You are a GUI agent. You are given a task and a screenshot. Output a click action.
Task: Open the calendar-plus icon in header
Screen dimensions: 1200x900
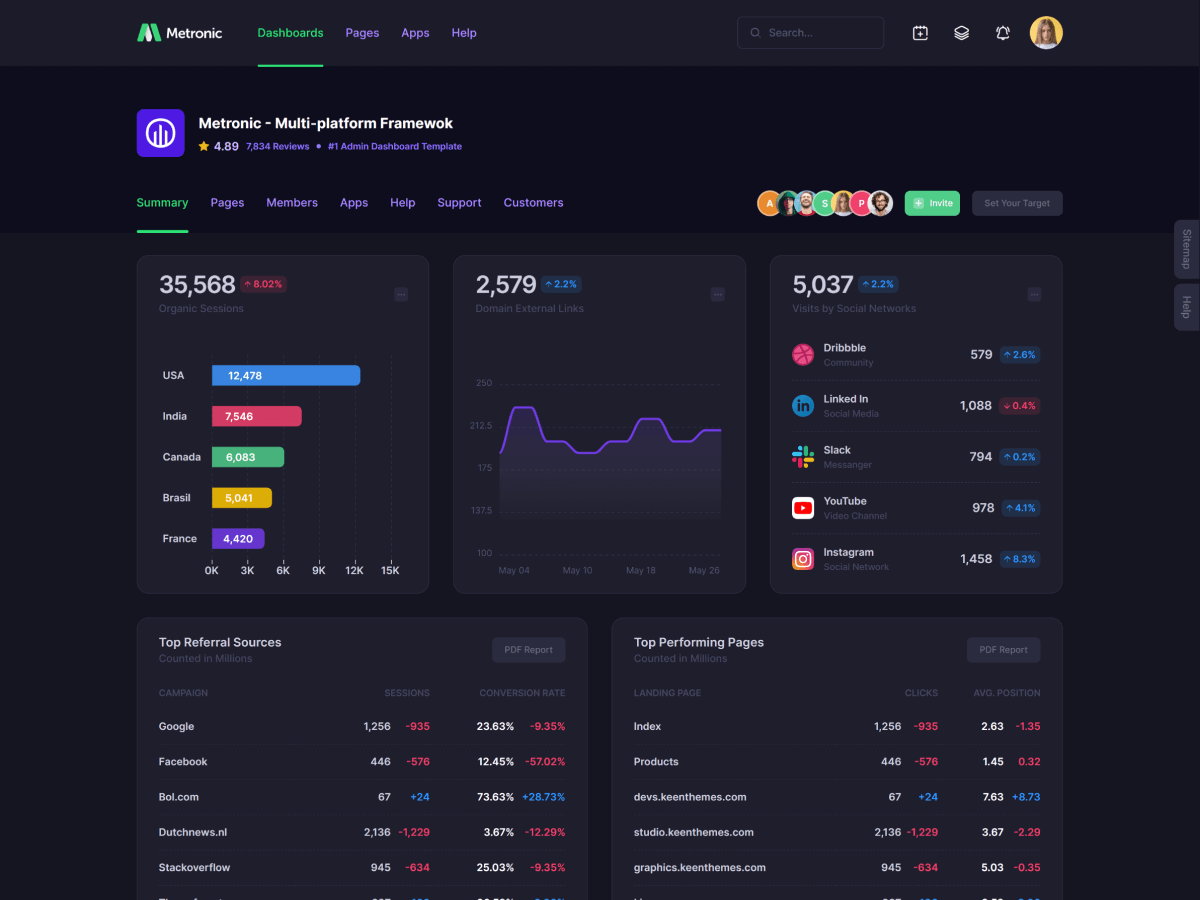click(x=920, y=33)
